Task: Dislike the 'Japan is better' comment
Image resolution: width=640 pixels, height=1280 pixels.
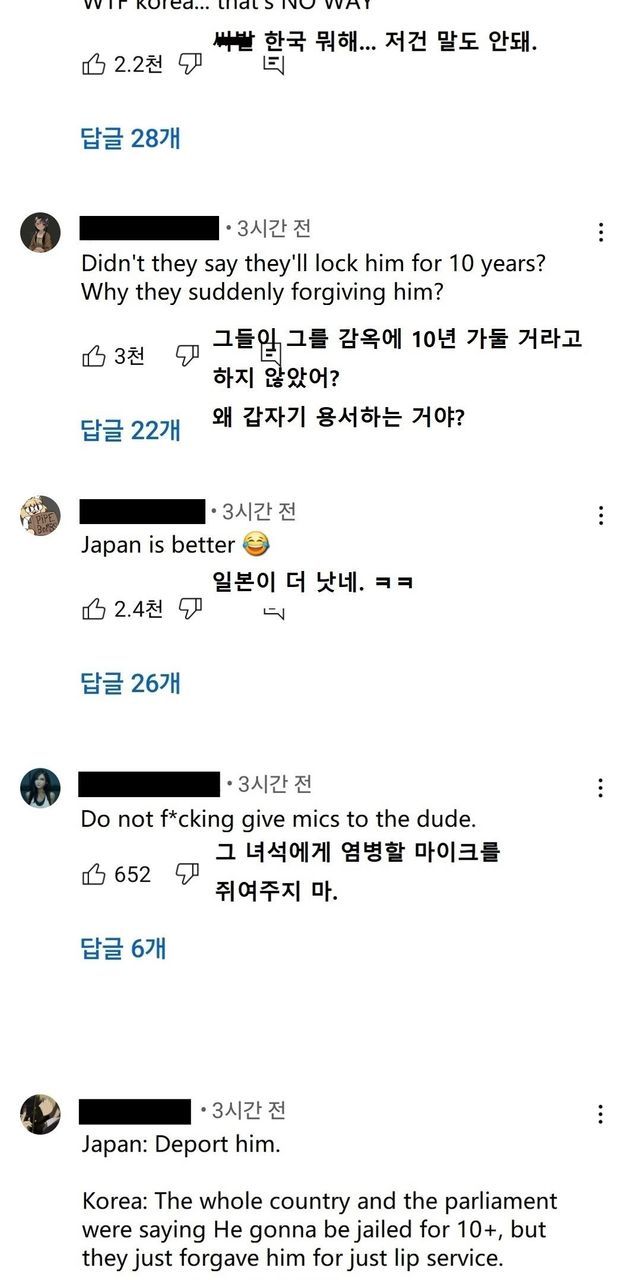Action: pos(188,607)
